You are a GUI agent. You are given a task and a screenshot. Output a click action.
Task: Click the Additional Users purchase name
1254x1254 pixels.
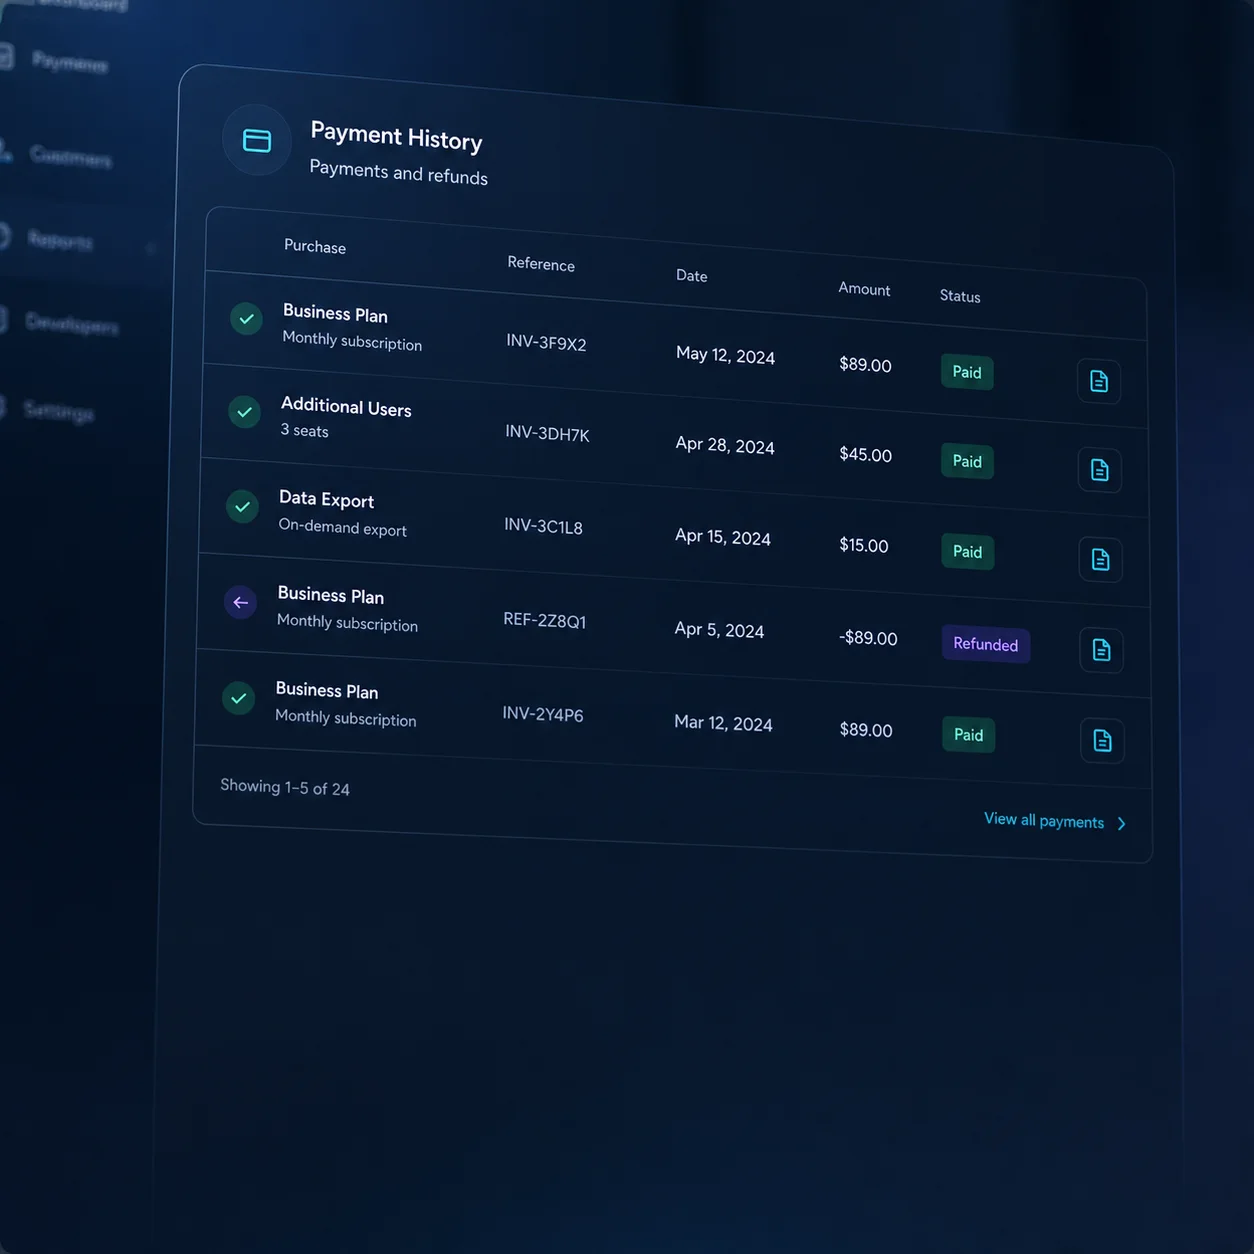coord(346,406)
